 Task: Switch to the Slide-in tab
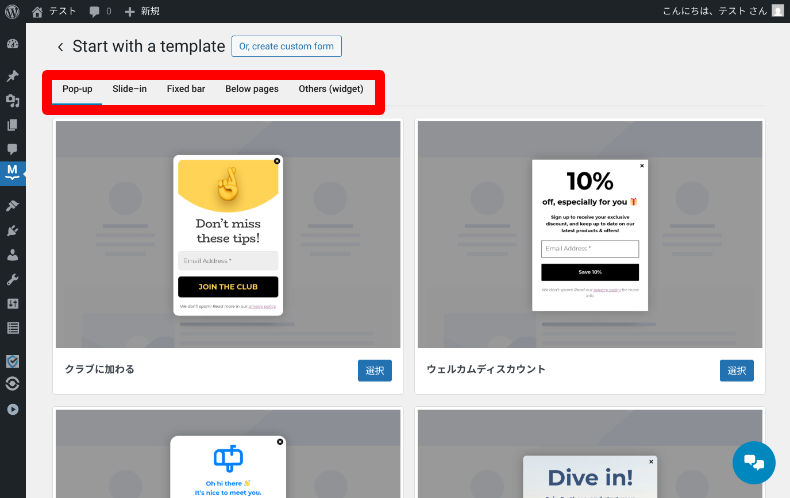pyautogui.click(x=129, y=89)
